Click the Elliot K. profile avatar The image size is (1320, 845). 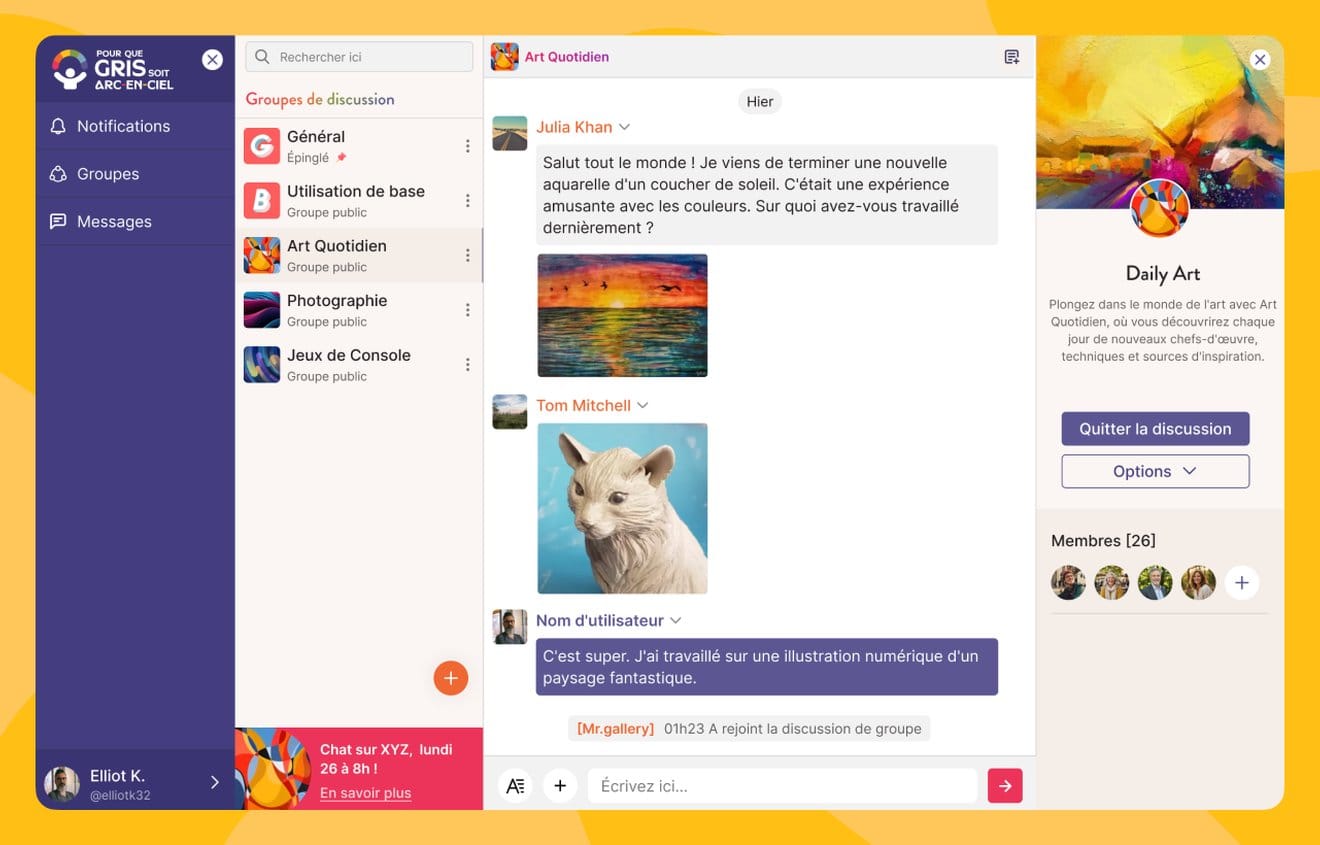[x=62, y=784]
